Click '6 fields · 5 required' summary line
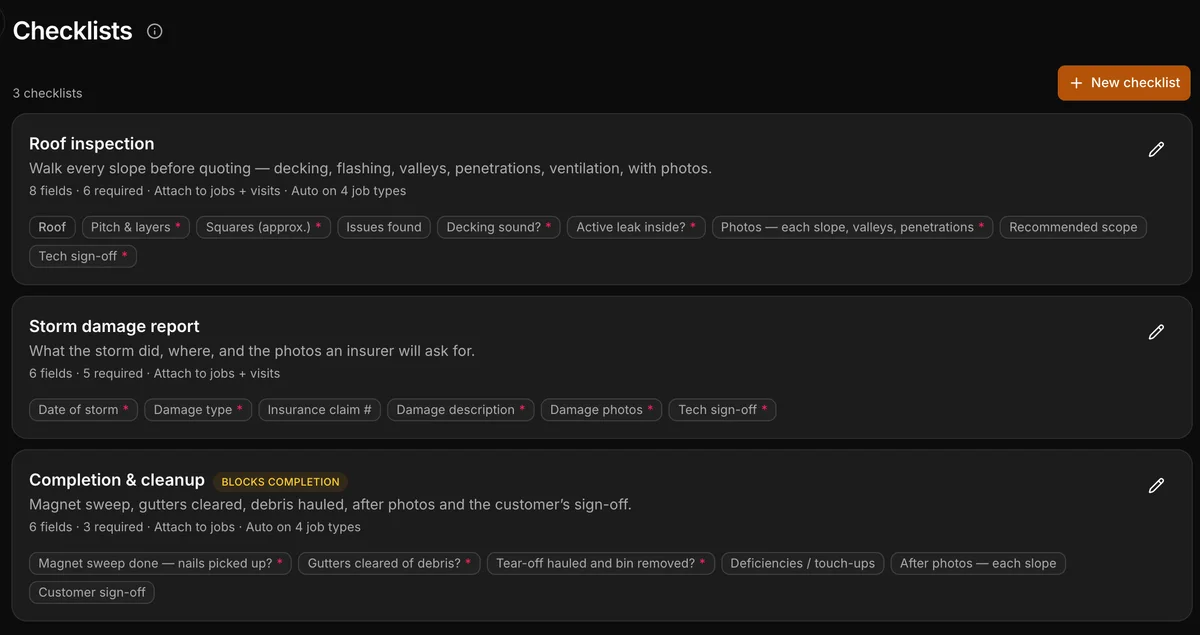 [154, 373]
